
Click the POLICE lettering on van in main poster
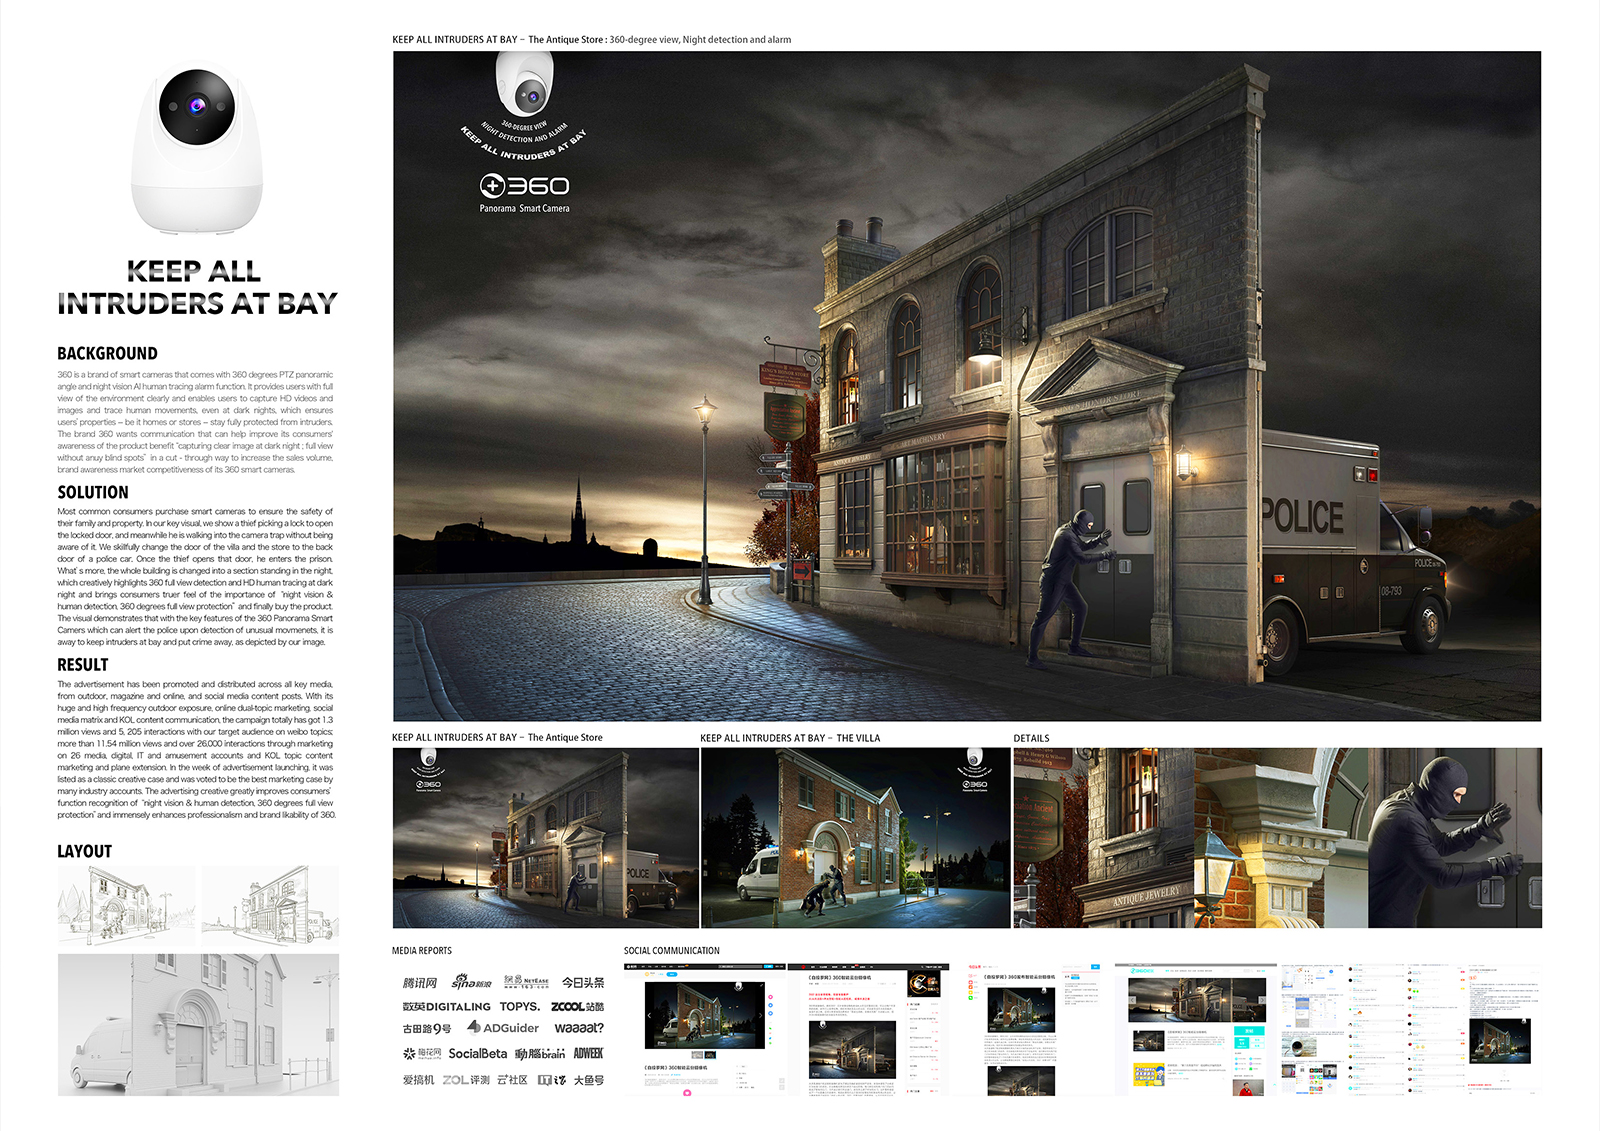tap(1303, 516)
